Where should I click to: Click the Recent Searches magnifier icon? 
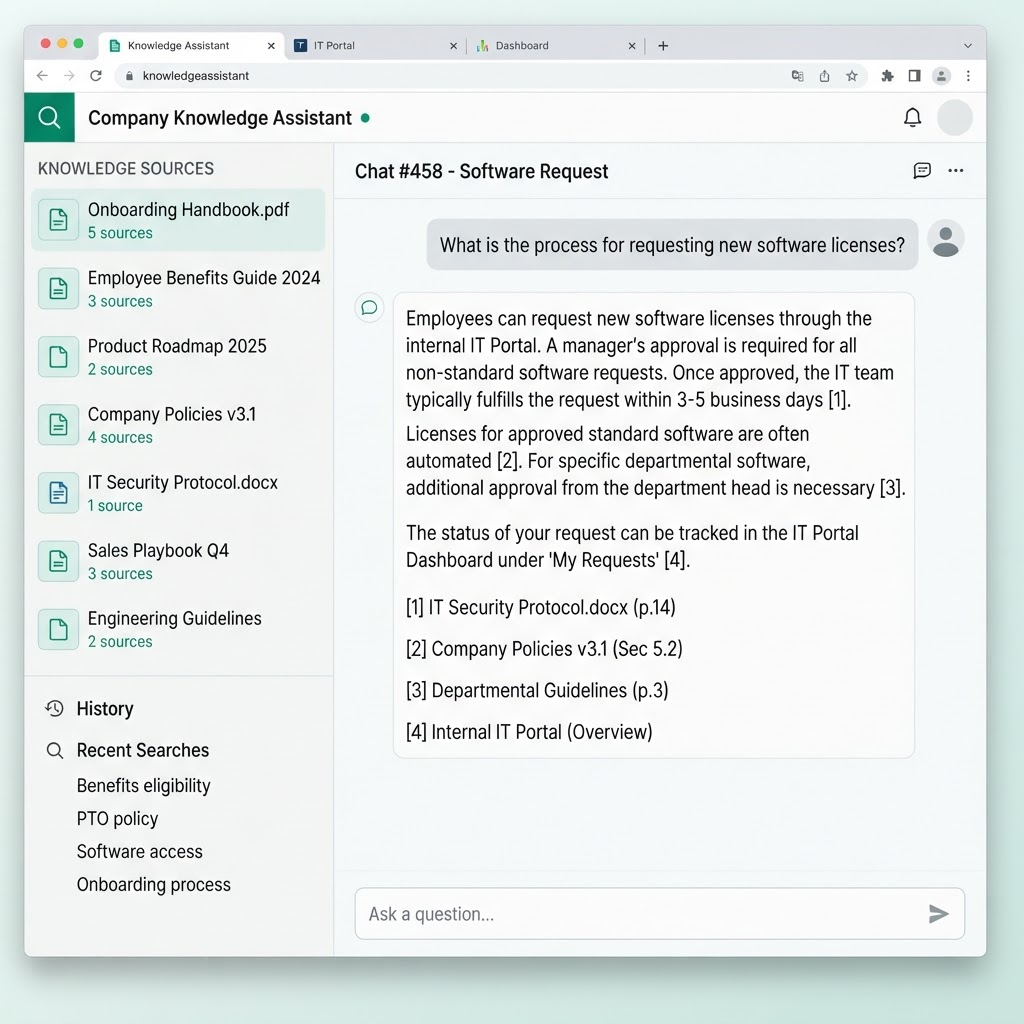tap(55, 750)
